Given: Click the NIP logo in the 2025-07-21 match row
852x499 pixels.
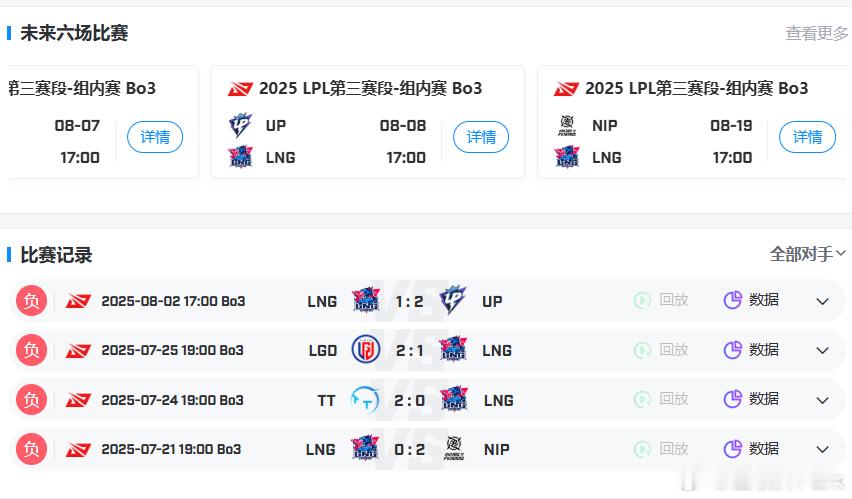Looking at the screenshot, I should click(453, 449).
